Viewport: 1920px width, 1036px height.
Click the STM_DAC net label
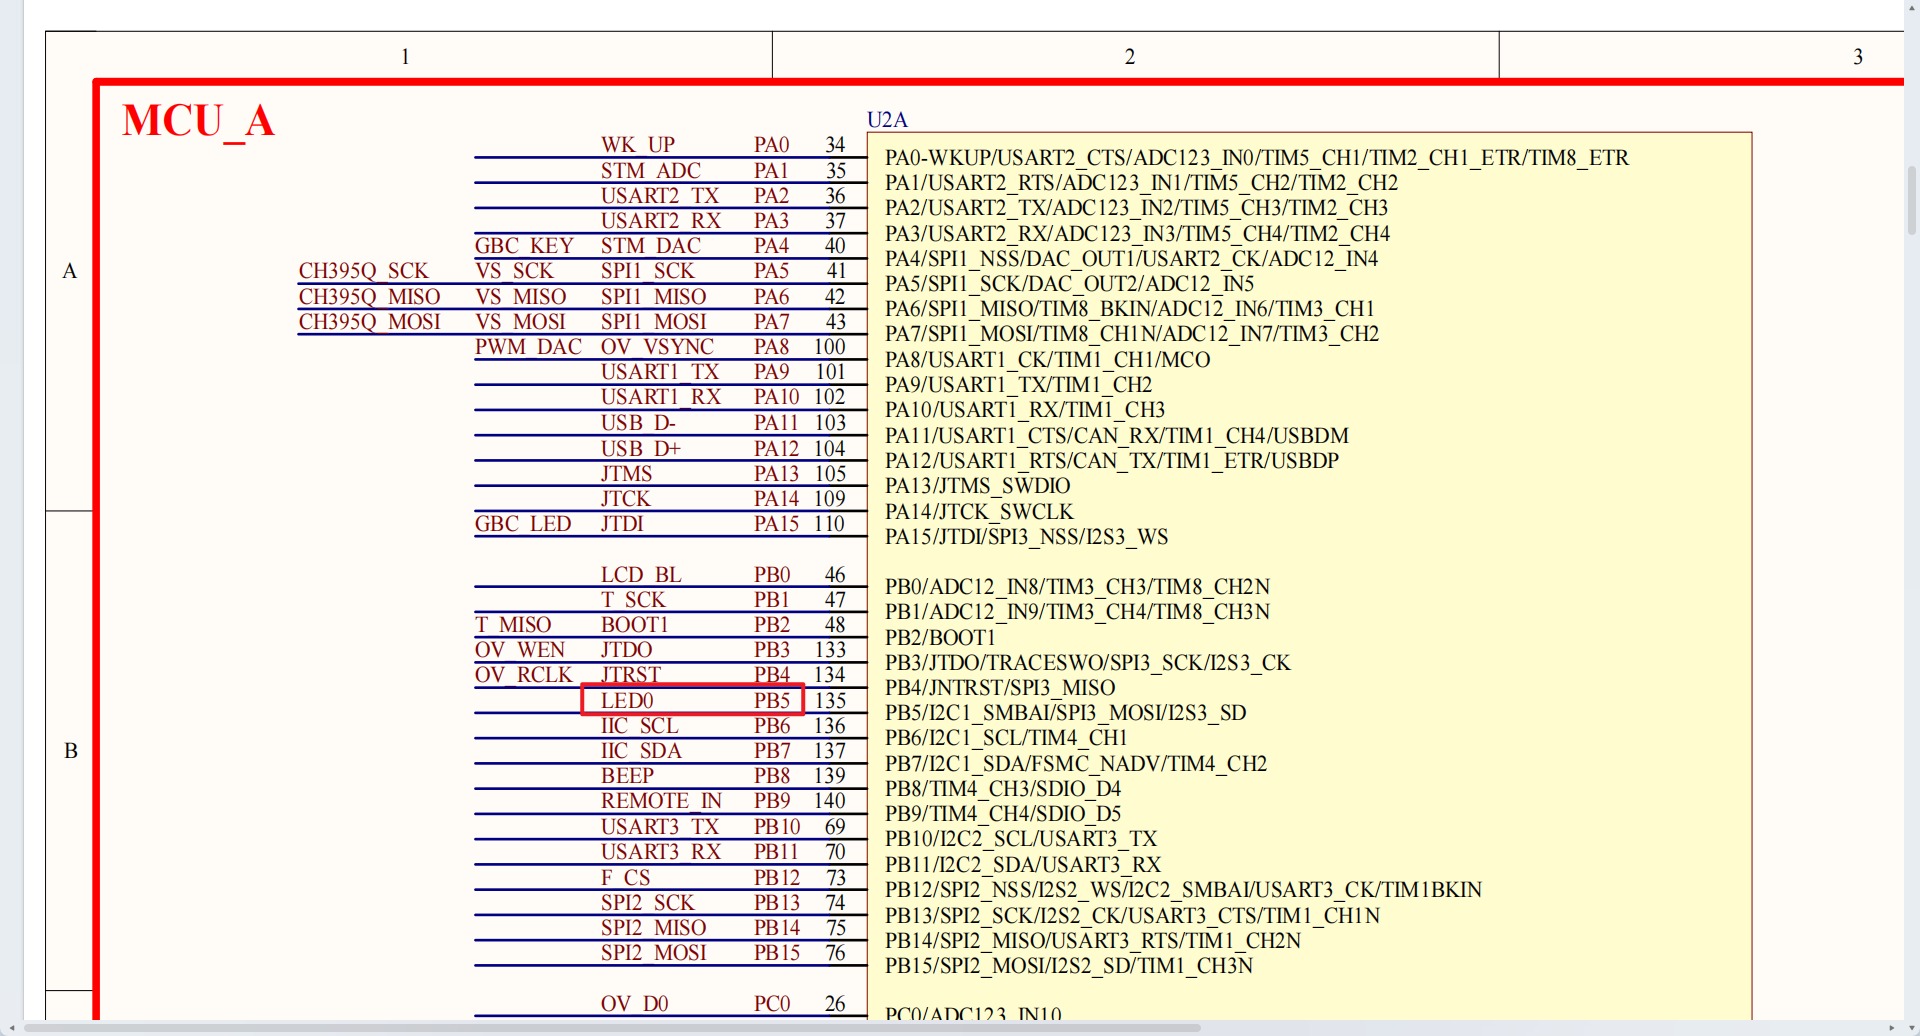pos(651,246)
